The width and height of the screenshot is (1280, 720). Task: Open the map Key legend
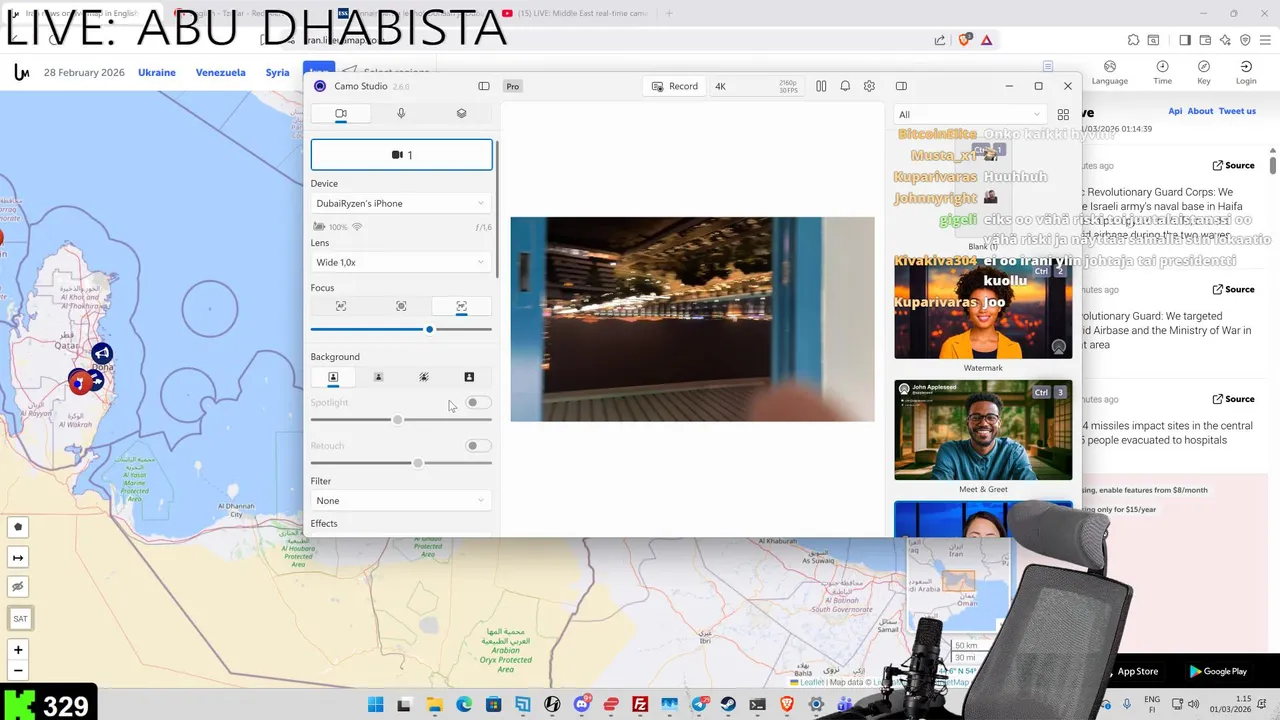1204,73
